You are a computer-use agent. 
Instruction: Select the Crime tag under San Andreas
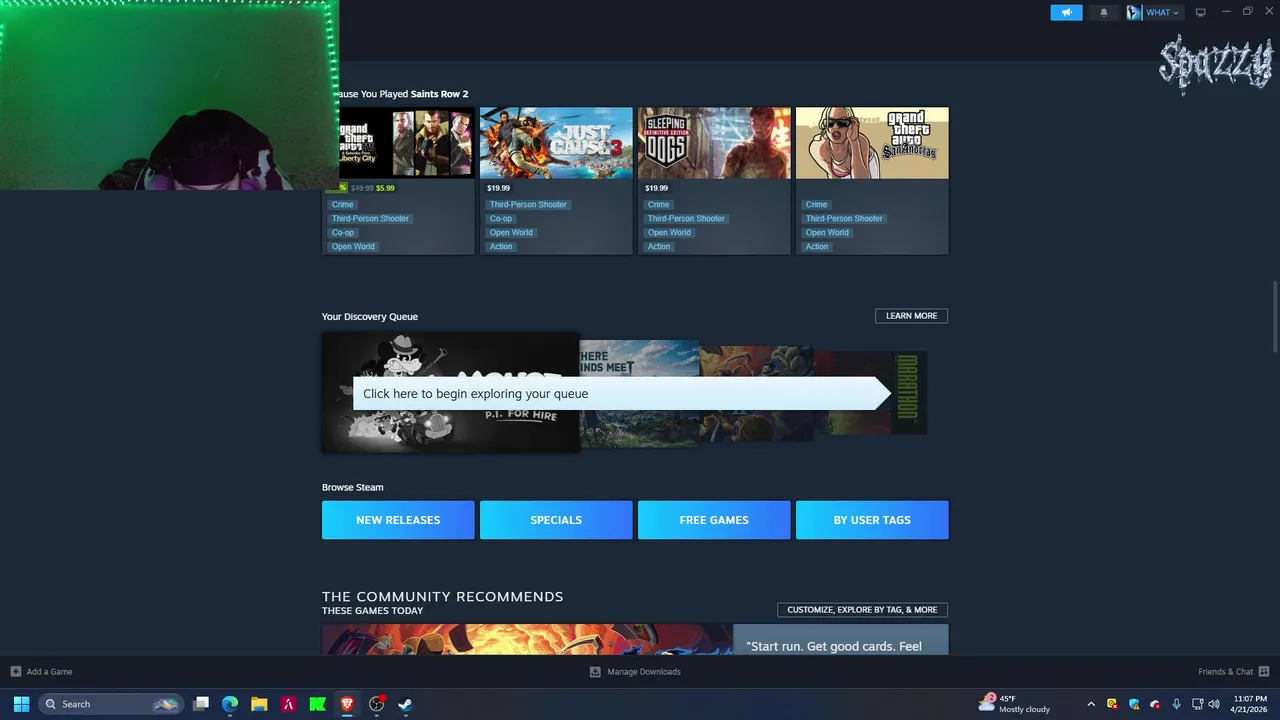(x=817, y=204)
